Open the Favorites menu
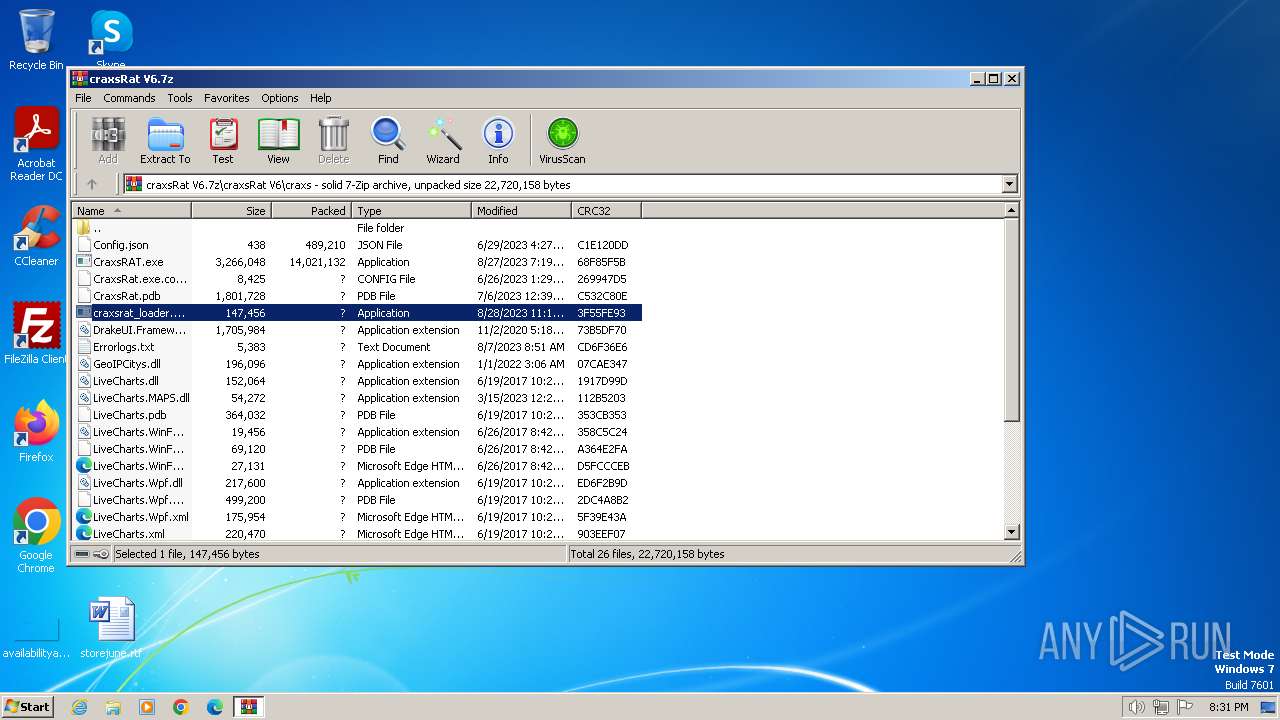The image size is (1280, 720). point(227,98)
